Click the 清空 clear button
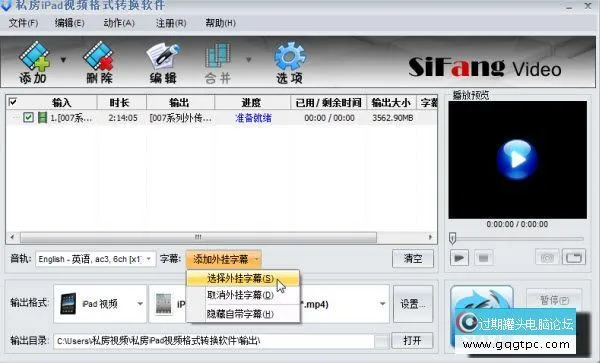The height and width of the screenshot is (363, 600). point(413,259)
